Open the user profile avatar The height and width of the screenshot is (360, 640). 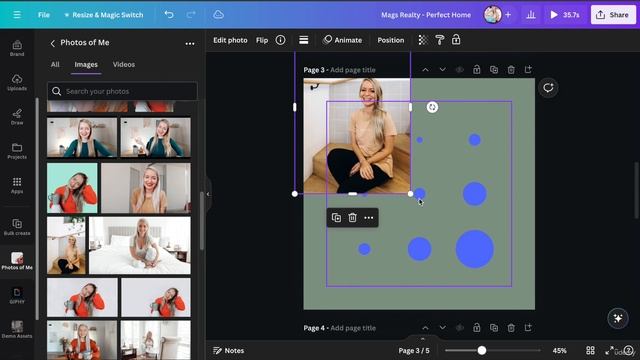[492, 15]
